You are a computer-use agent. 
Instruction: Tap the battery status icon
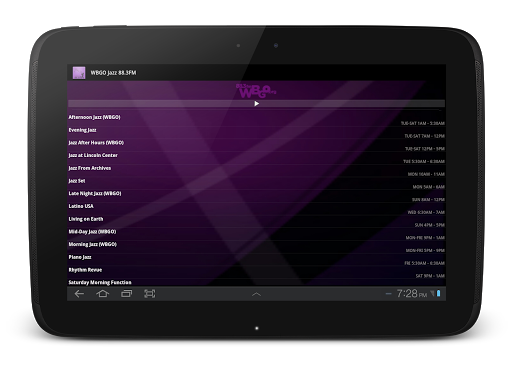[x=439, y=293]
